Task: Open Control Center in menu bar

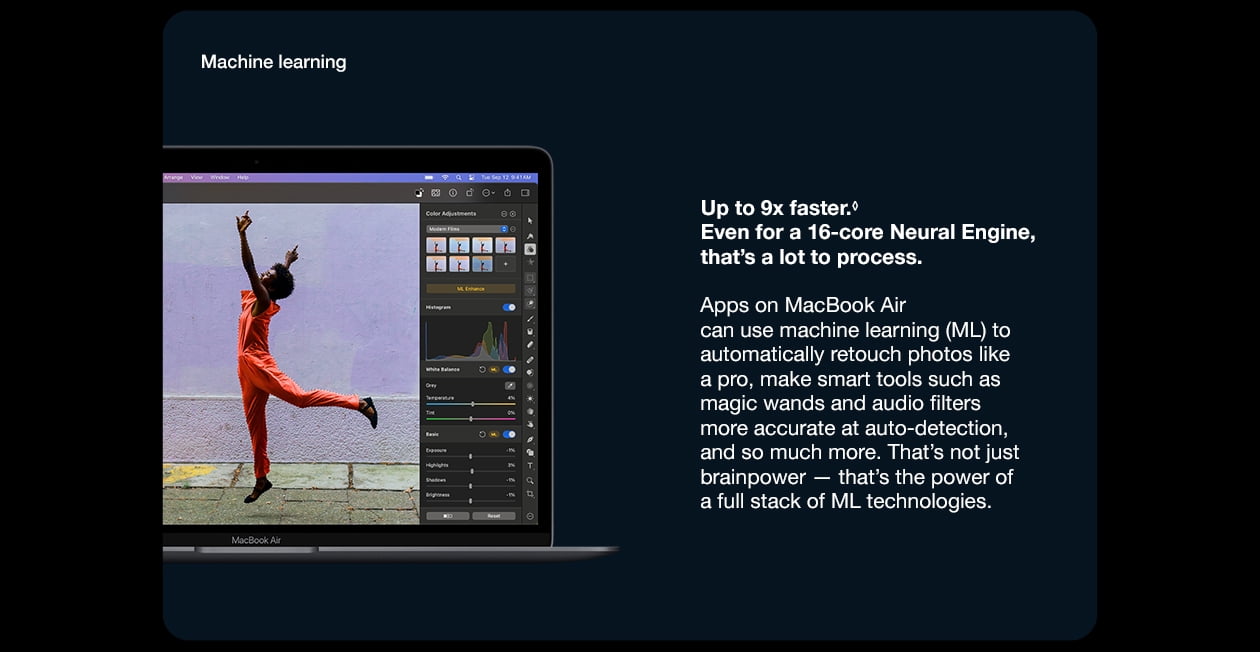Action: (x=471, y=177)
